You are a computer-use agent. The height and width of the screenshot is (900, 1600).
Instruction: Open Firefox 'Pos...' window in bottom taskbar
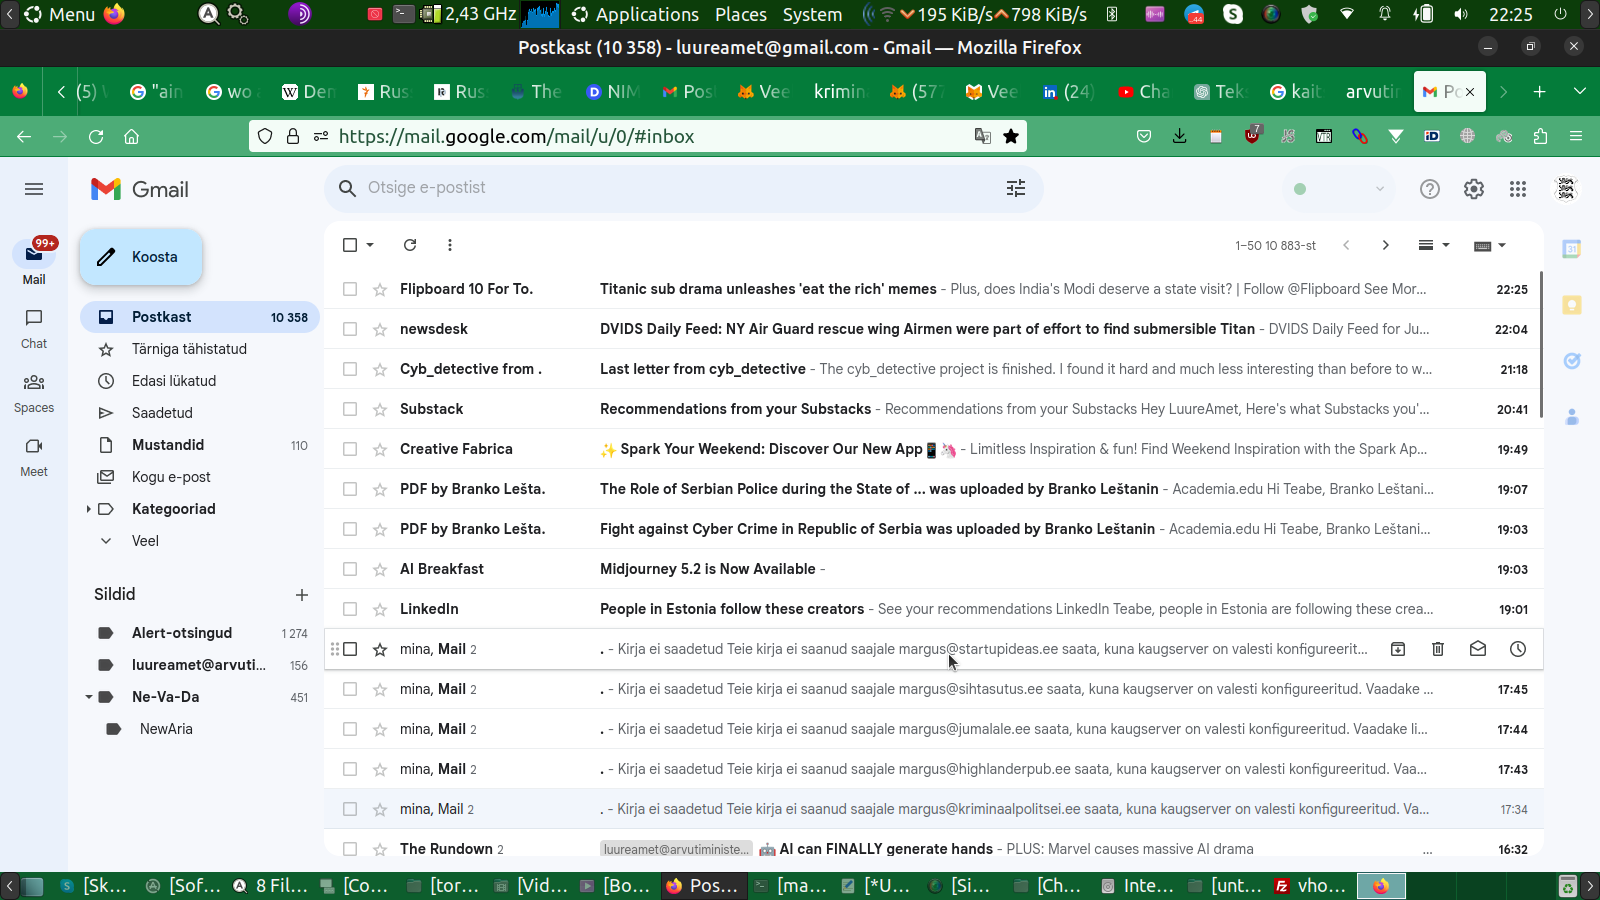point(702,886)
